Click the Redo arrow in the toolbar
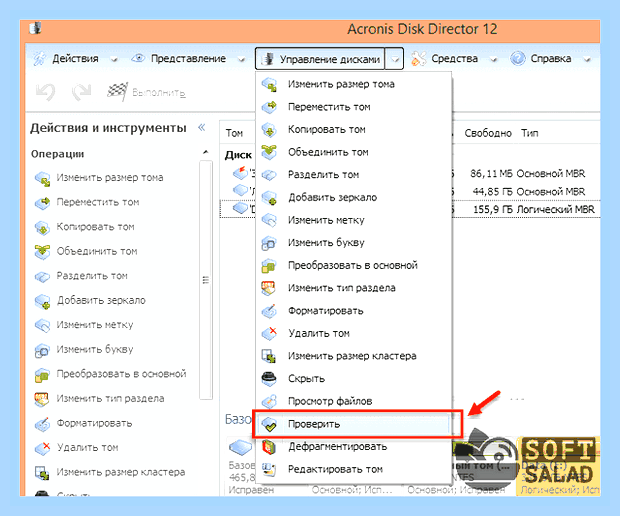620x516 pixels. click(81, 92)
